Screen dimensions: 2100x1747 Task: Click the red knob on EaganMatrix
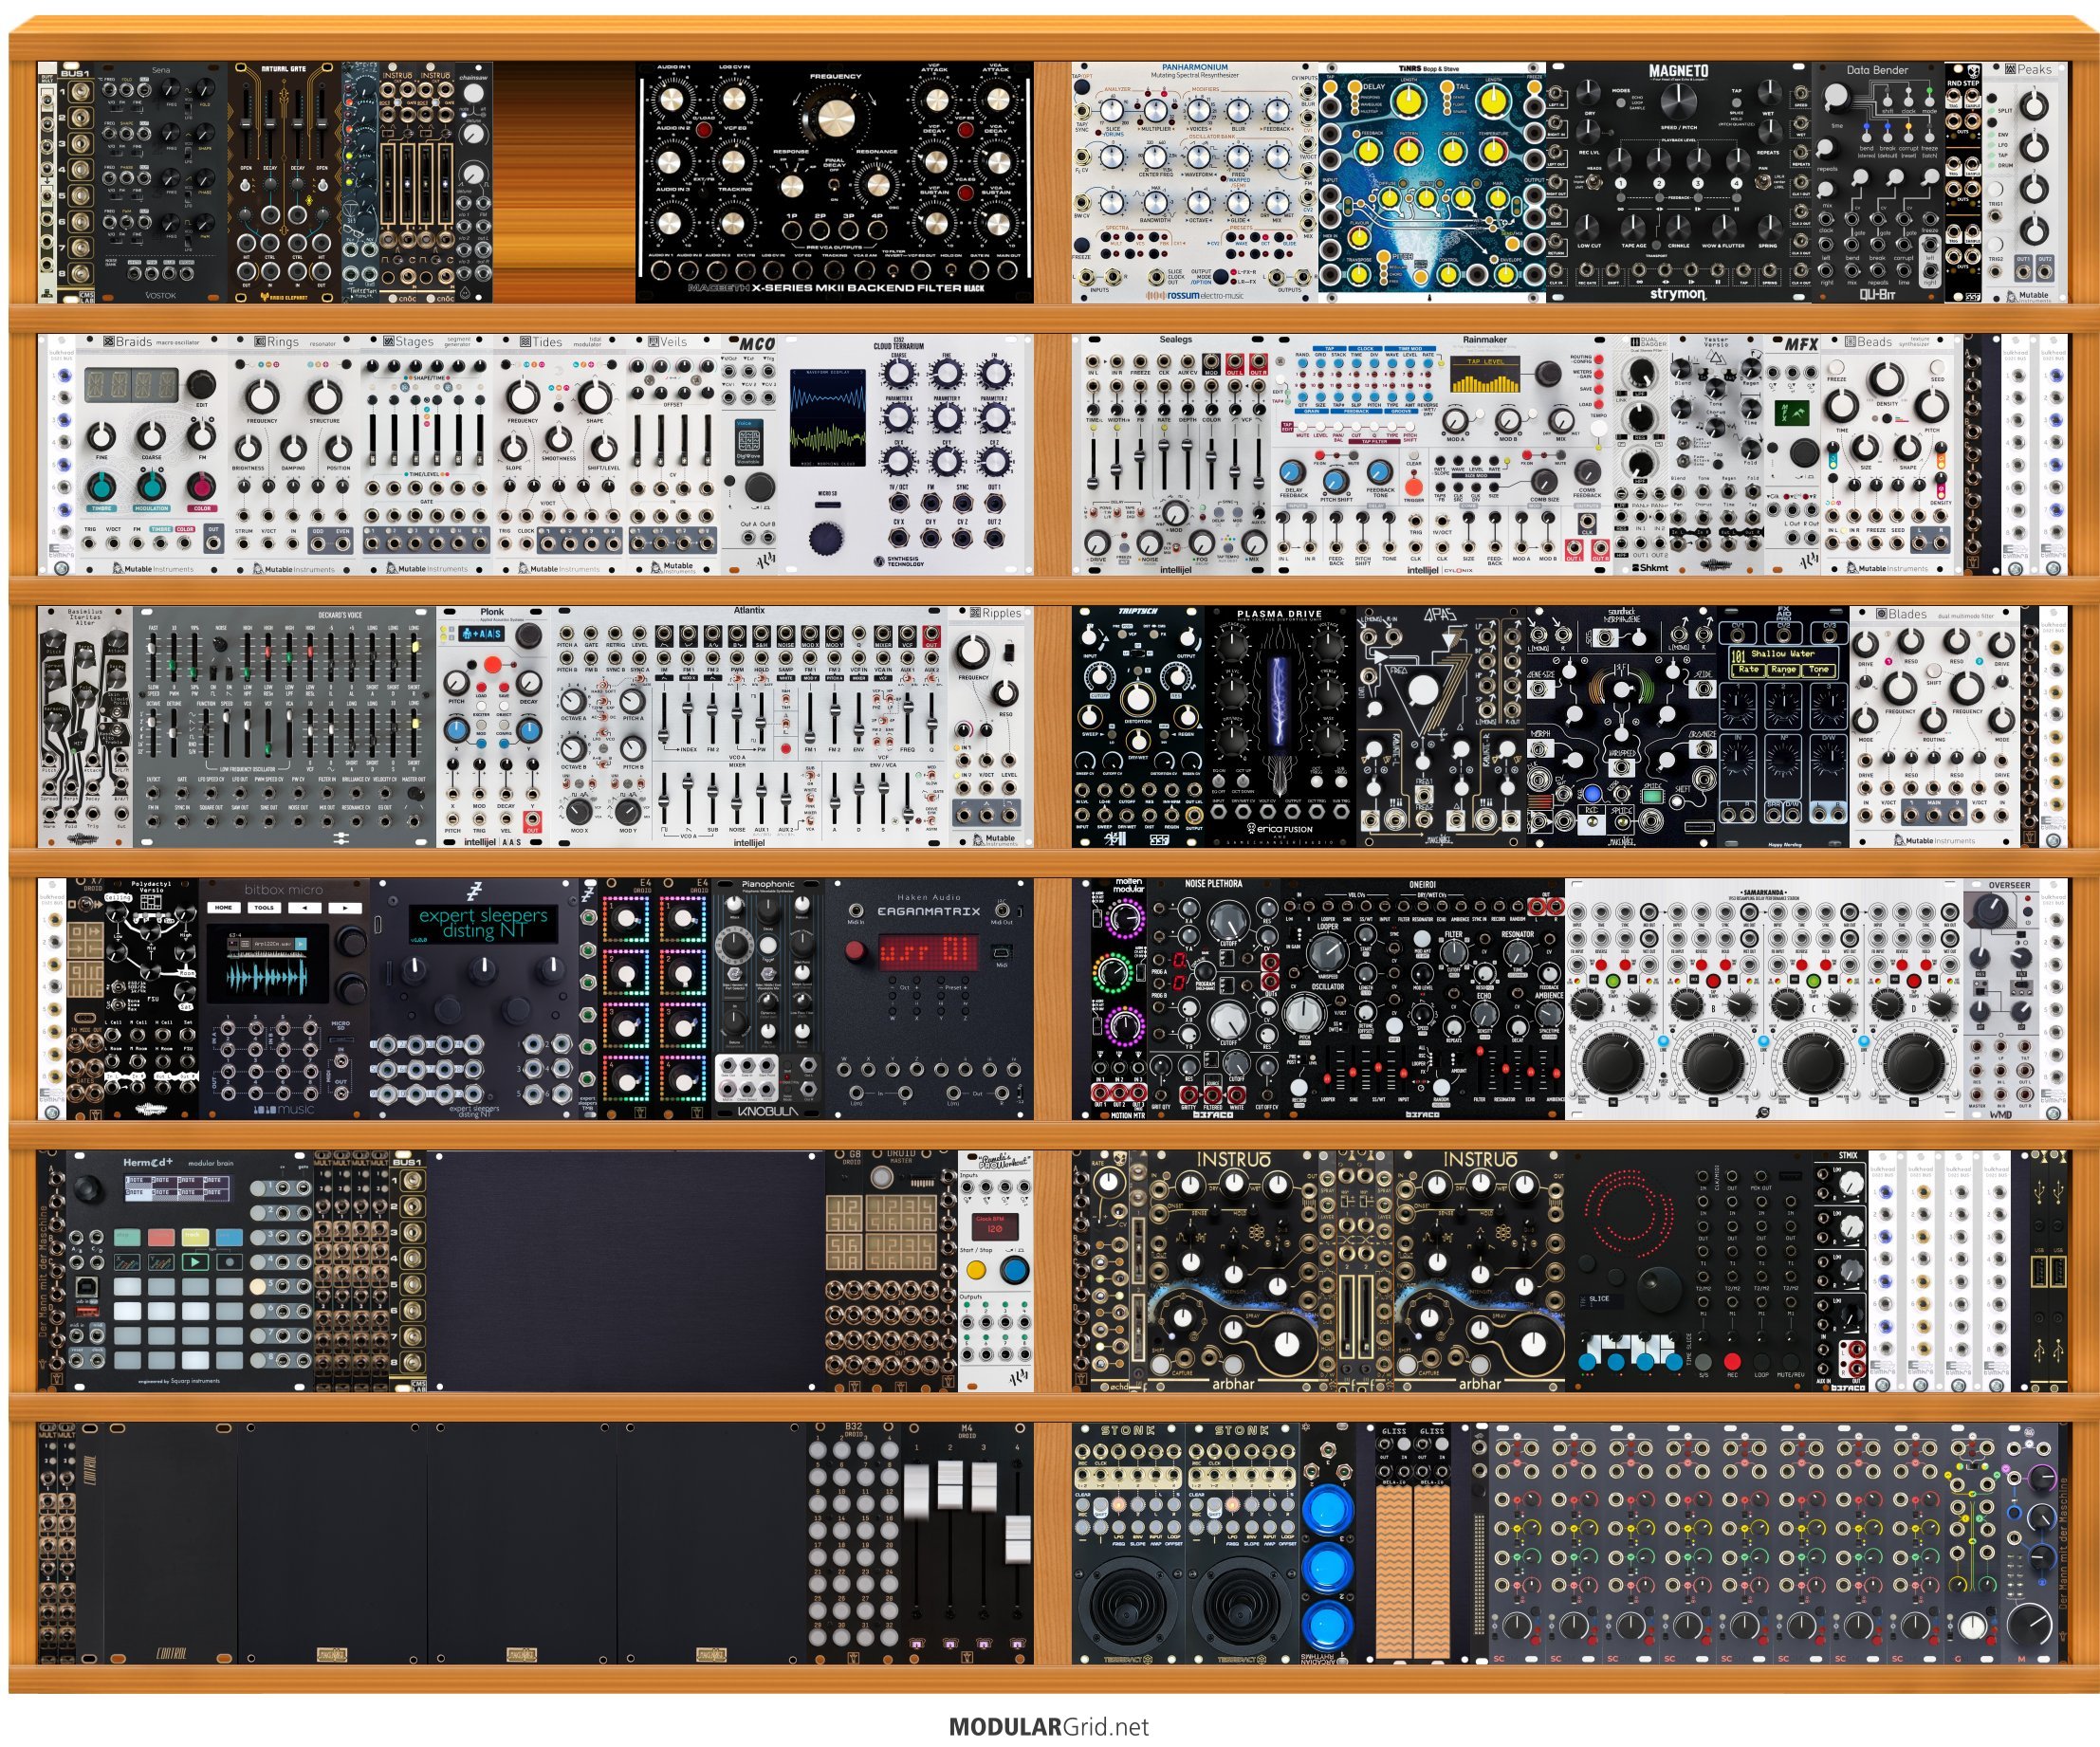[856, 951]
